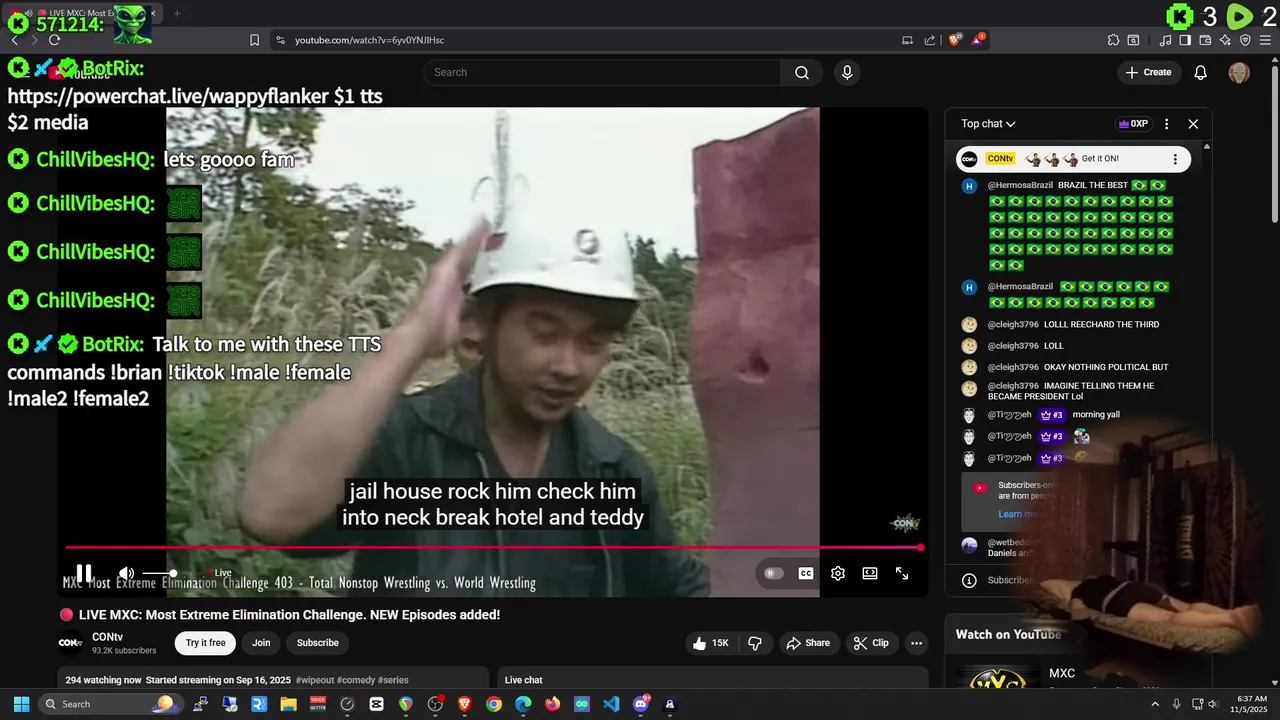1280x720 pixels.
Task: Open the CONtv channel avatar
Action: tap(70, 643)
